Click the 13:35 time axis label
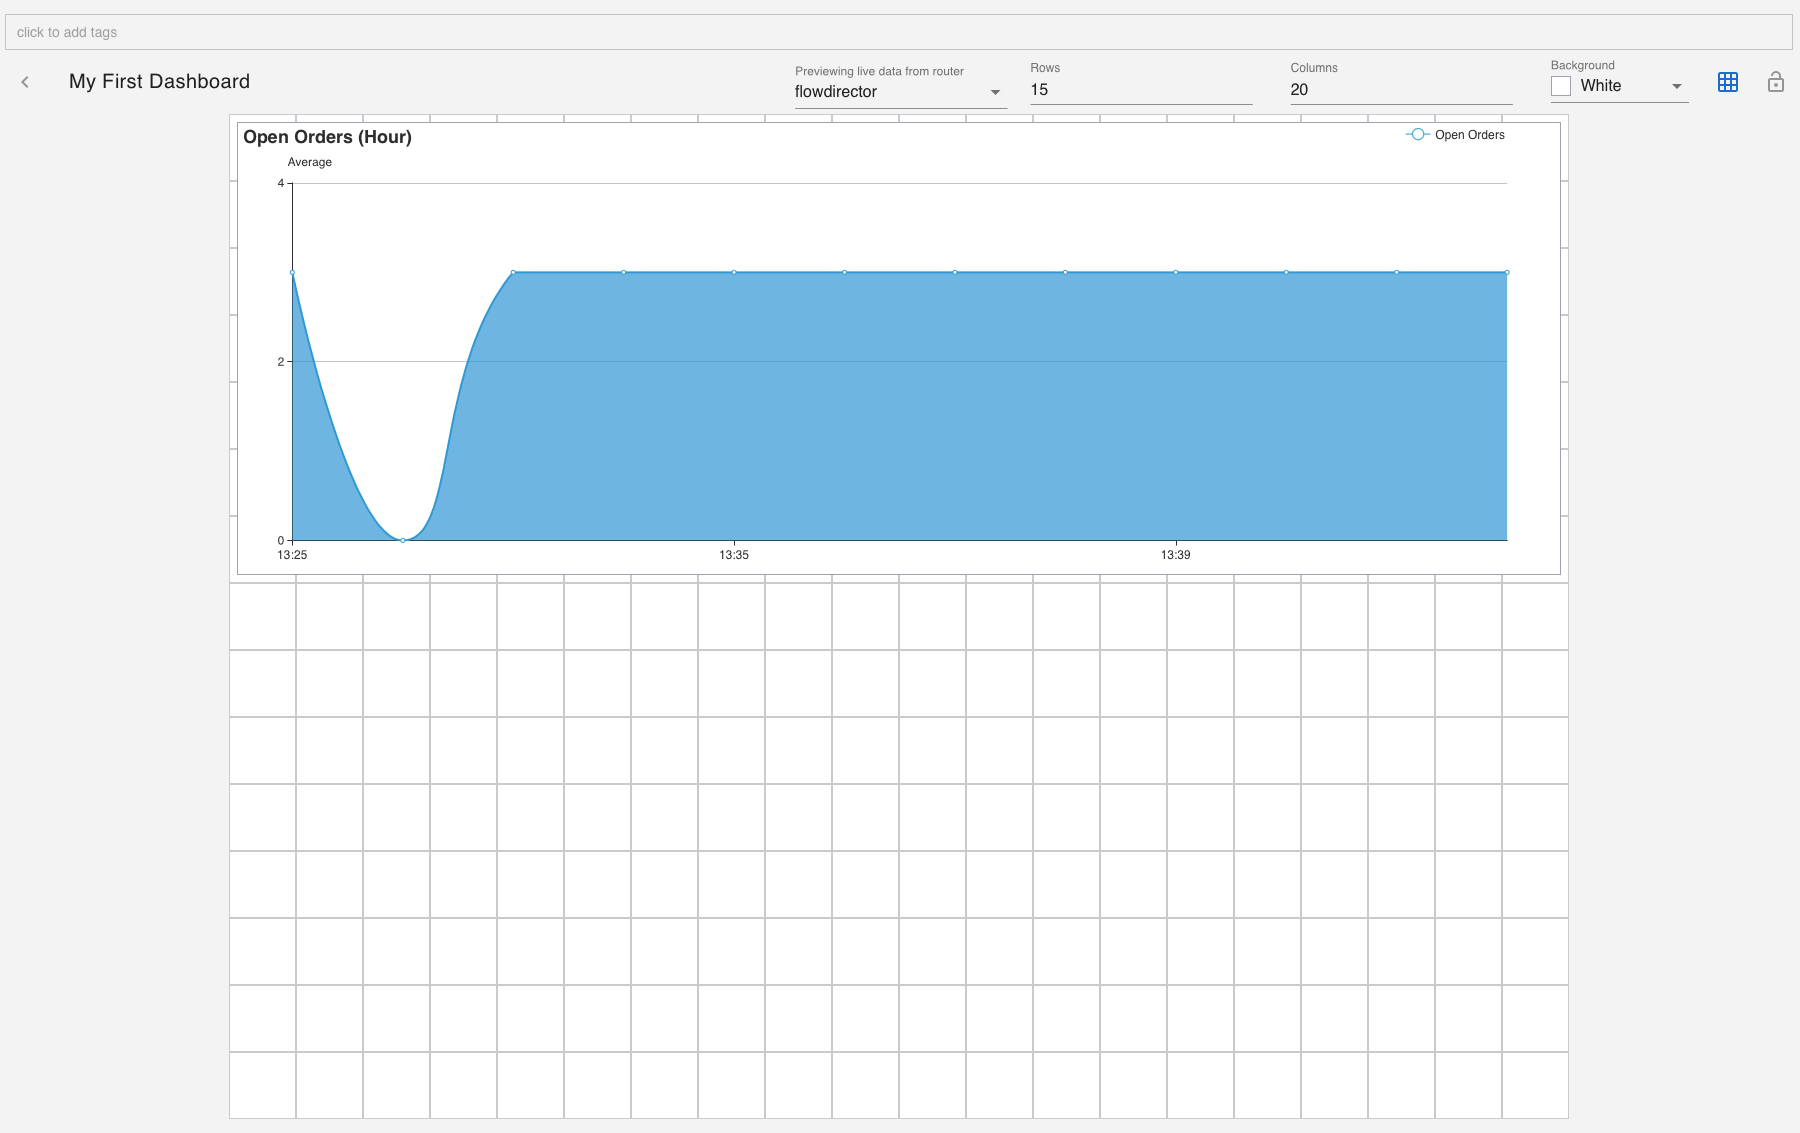Screen dimensions: 1800x1133 tap(734, 555)
